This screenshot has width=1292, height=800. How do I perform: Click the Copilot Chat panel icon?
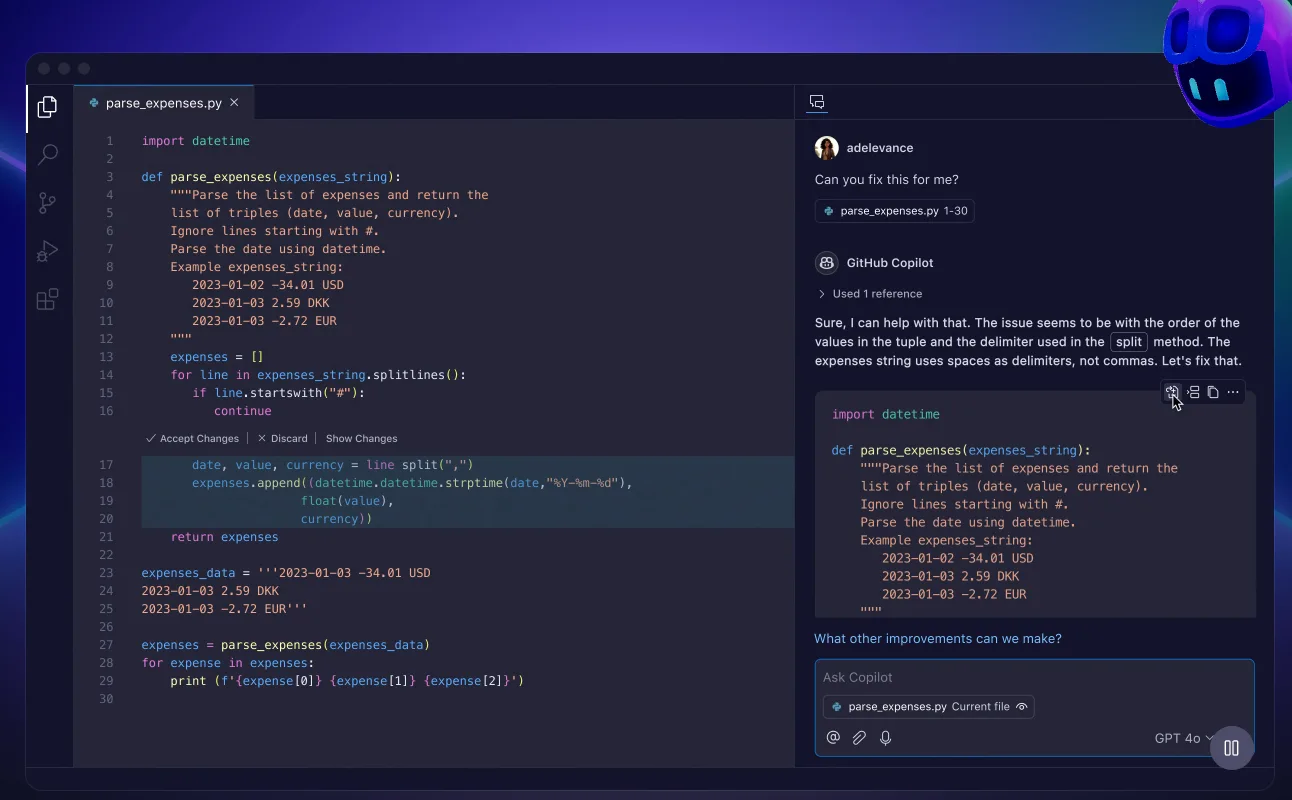[x=817, y=102]
